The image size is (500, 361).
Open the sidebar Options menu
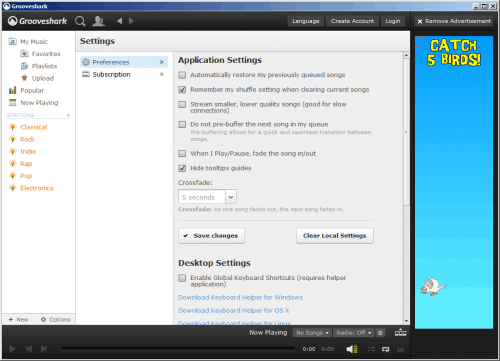pos(56,319)
